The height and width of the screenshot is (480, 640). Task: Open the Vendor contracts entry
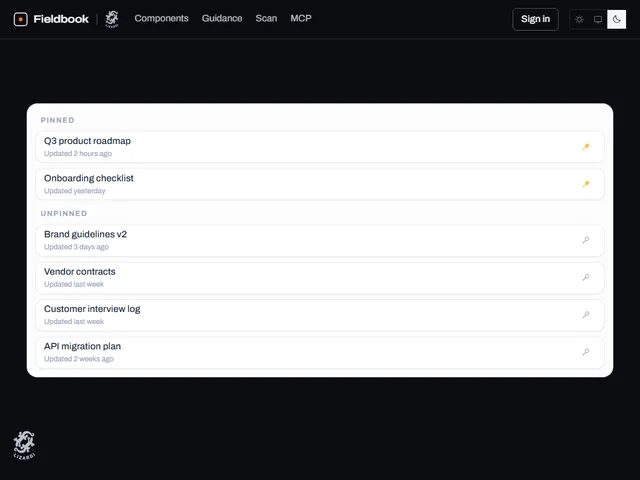coord(320,278)
